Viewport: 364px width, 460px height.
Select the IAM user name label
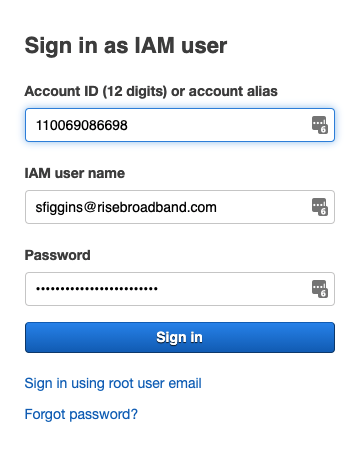(75, 173)
